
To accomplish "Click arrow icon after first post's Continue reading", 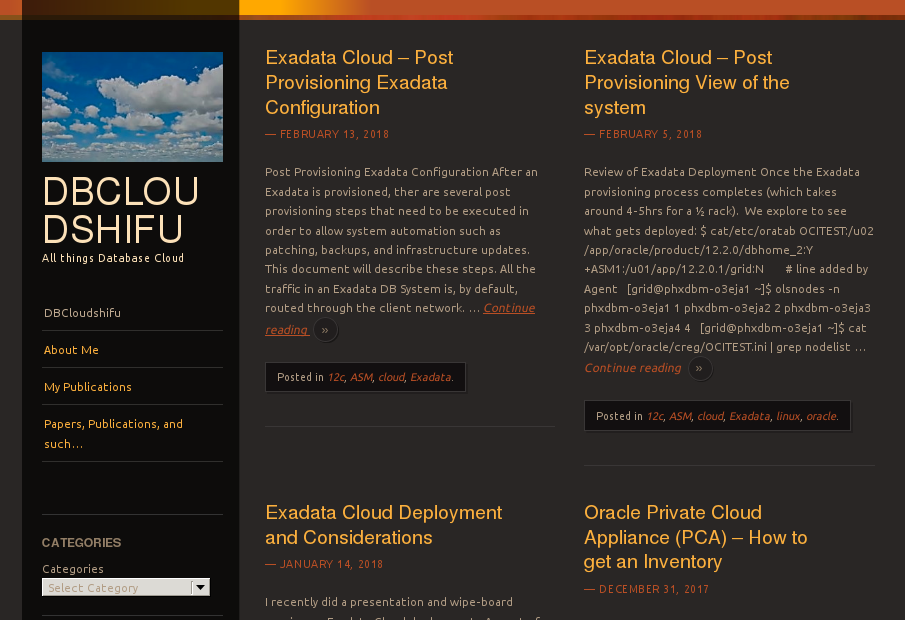I will pyautogui.click(x=325, y=330).
